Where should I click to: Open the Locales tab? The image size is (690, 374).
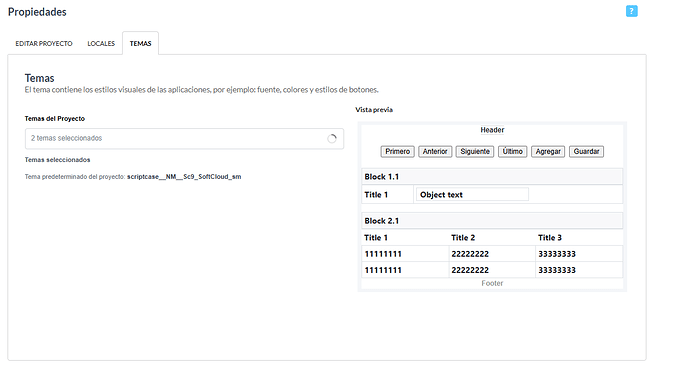[101, 44]
